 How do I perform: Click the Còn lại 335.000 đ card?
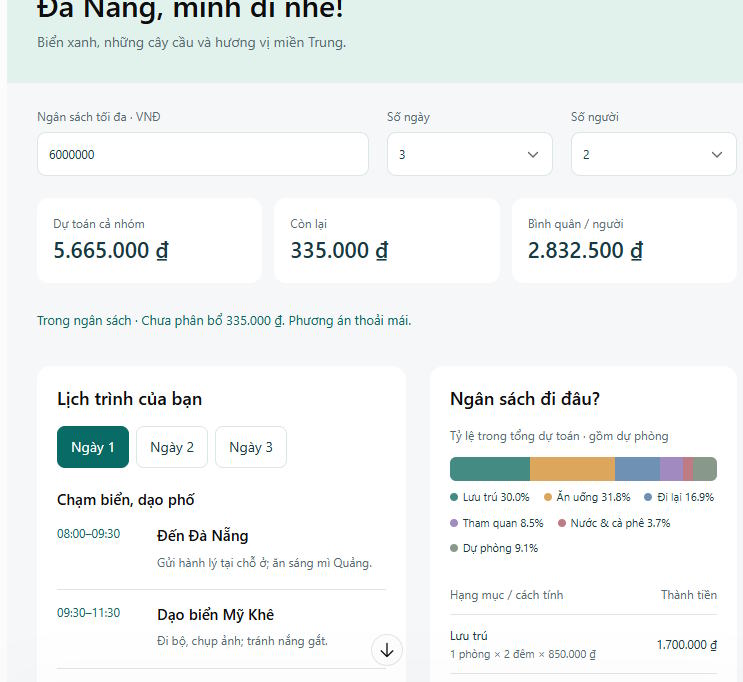click(387, 241)
